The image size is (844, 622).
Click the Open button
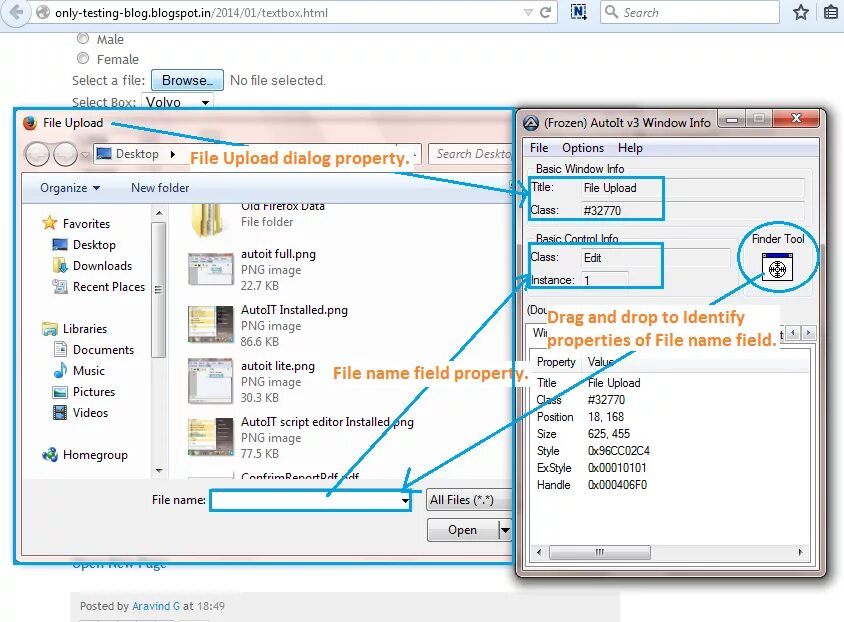pyautogui.click(x=462, y=530)
